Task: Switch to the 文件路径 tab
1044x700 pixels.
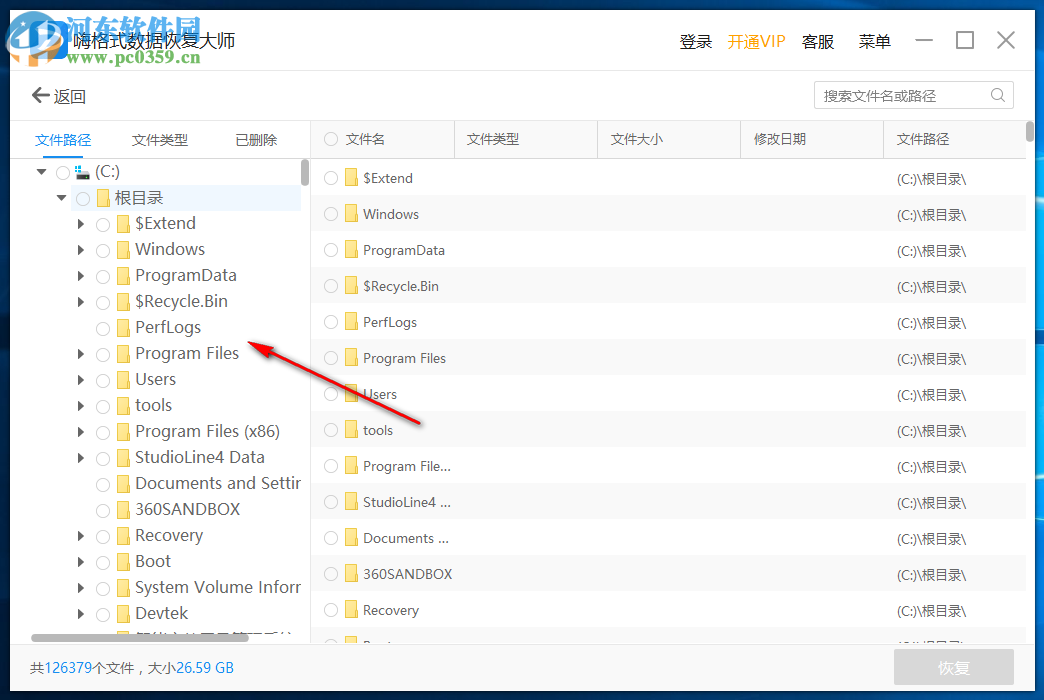Action: pos(63,140)
